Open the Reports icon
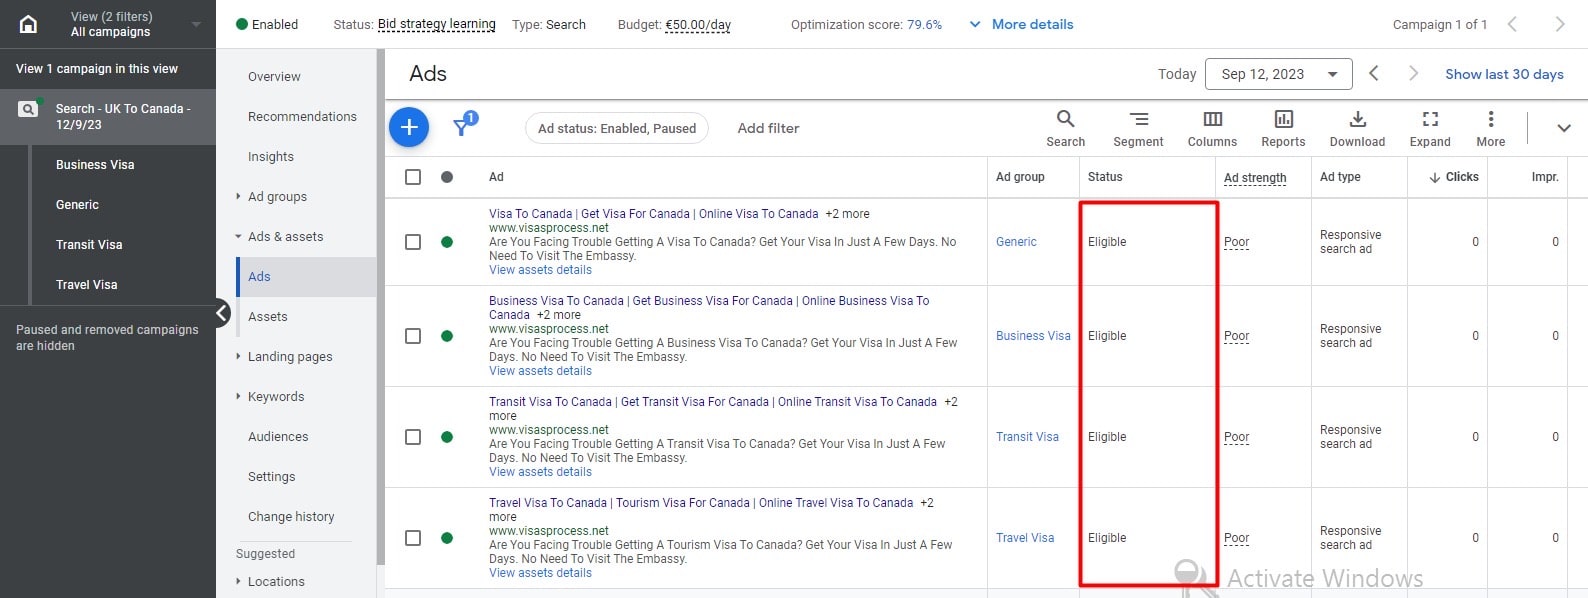The height and width of the screenshot is (598, 1588). 1283,128
